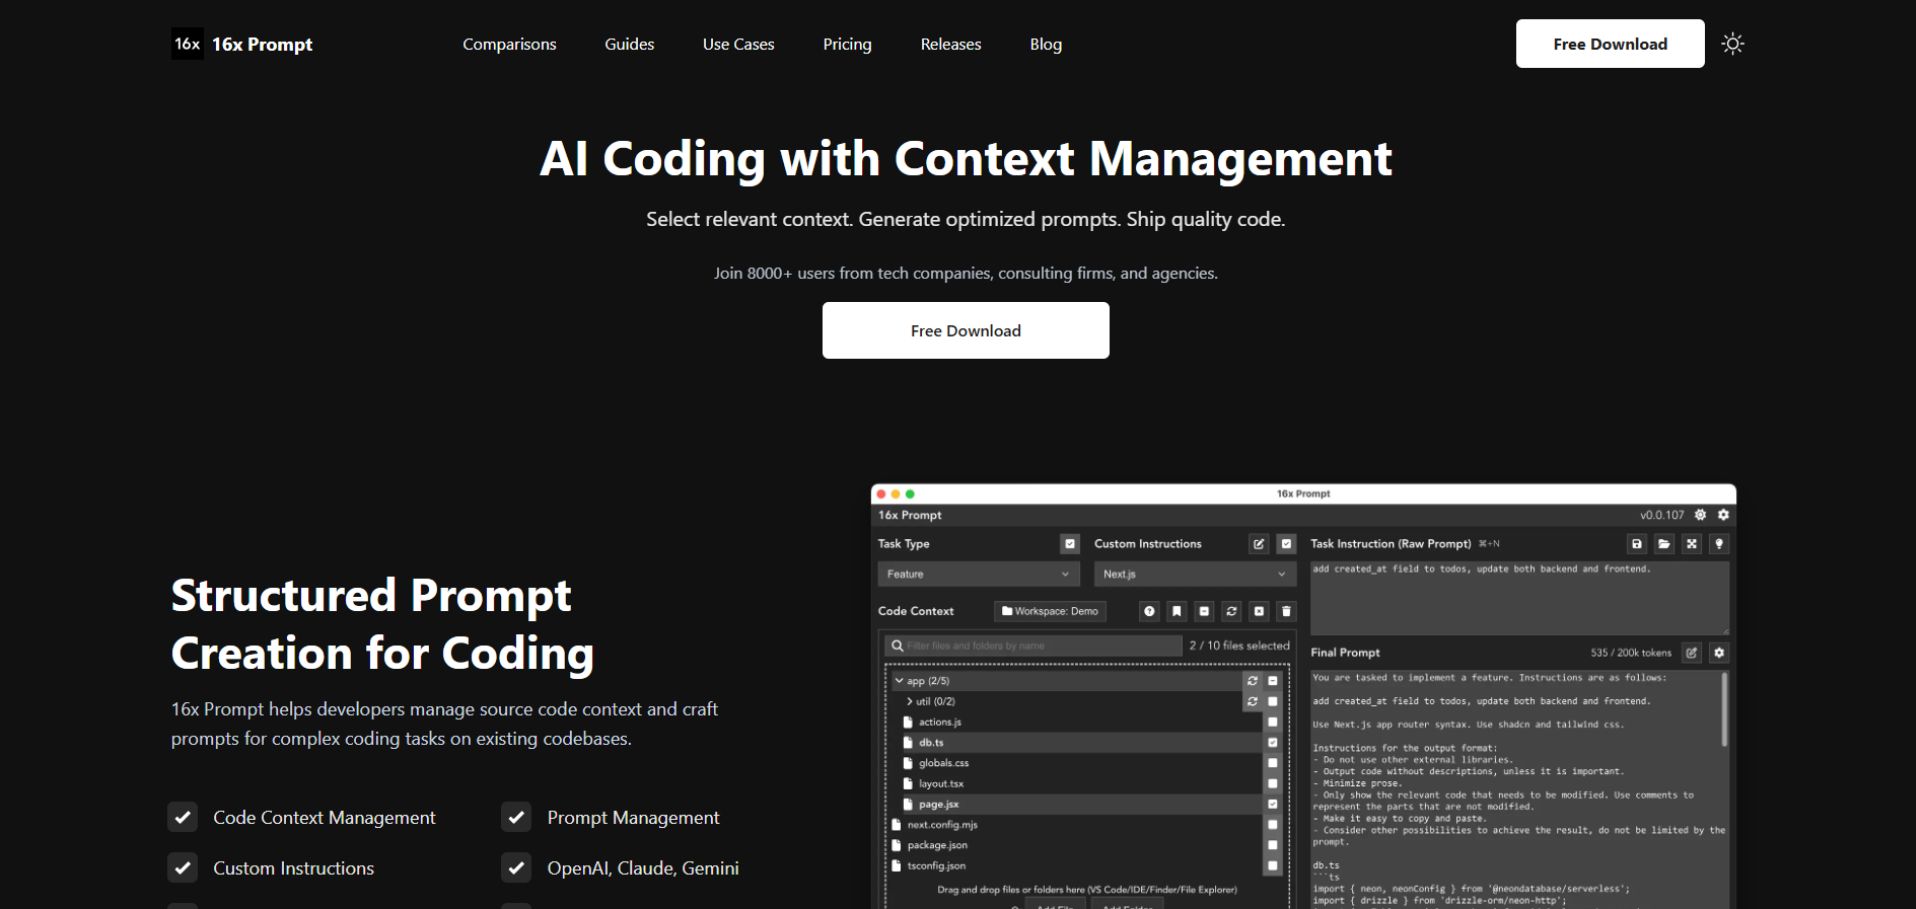The image size is (1916, 909).
Task: Uncheck the page.jsx file checkbox
Action: (1273, 804)
